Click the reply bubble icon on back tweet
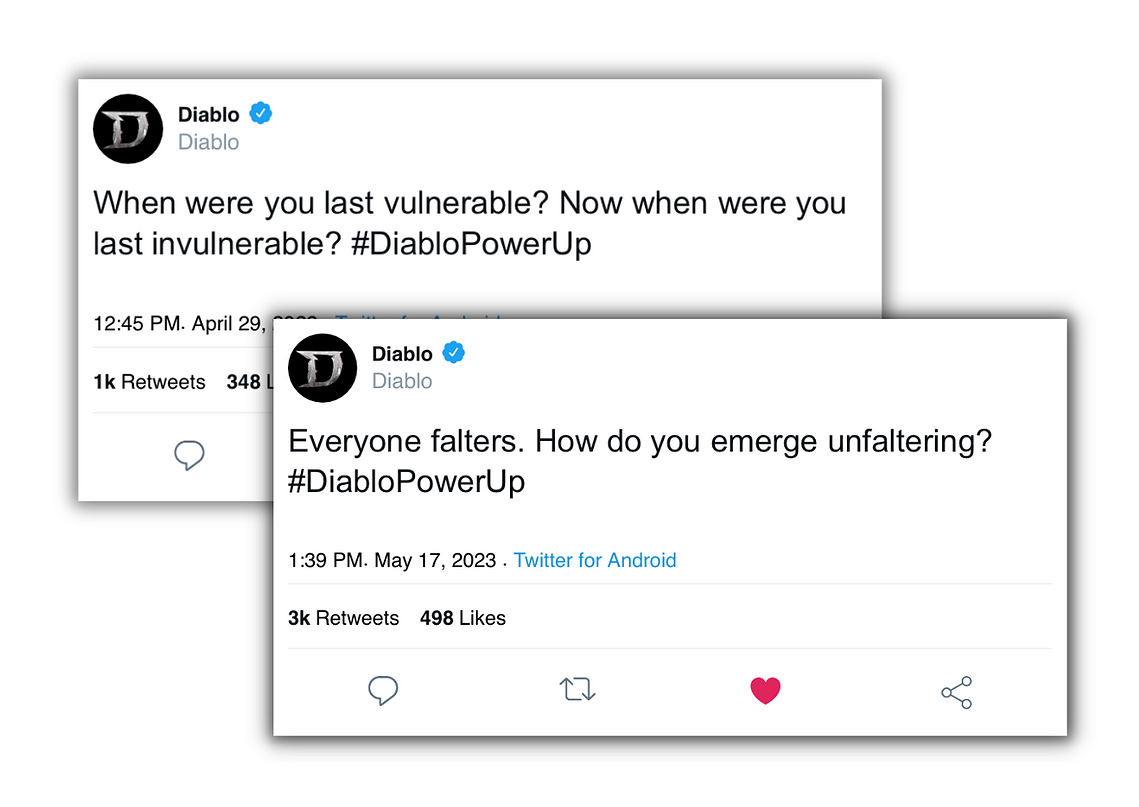The width and height of the screenshot is (1139, 807). tap(189, 455)
